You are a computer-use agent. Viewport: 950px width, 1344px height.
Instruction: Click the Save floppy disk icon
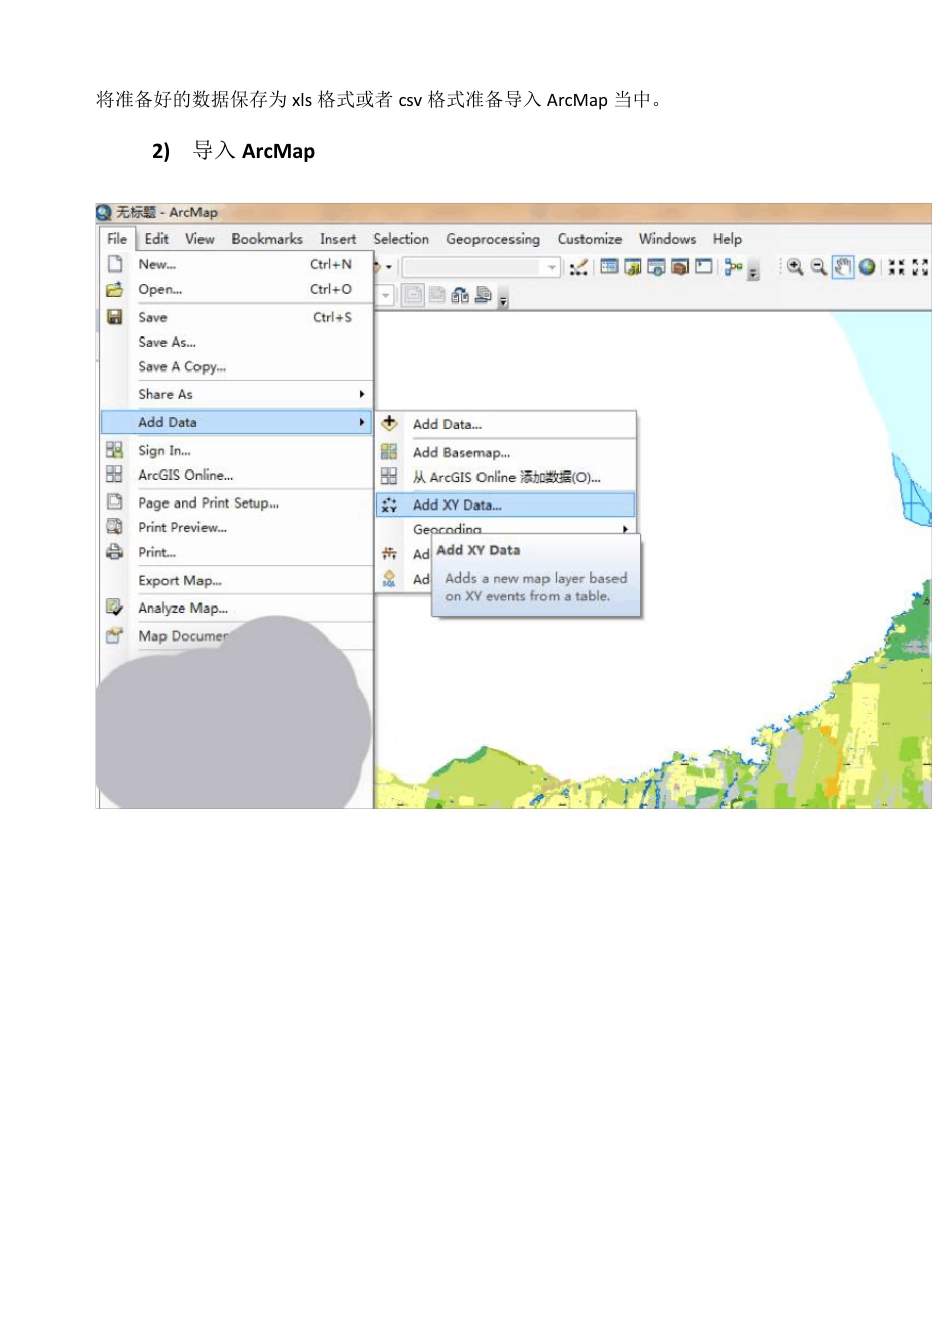[115, 317]
